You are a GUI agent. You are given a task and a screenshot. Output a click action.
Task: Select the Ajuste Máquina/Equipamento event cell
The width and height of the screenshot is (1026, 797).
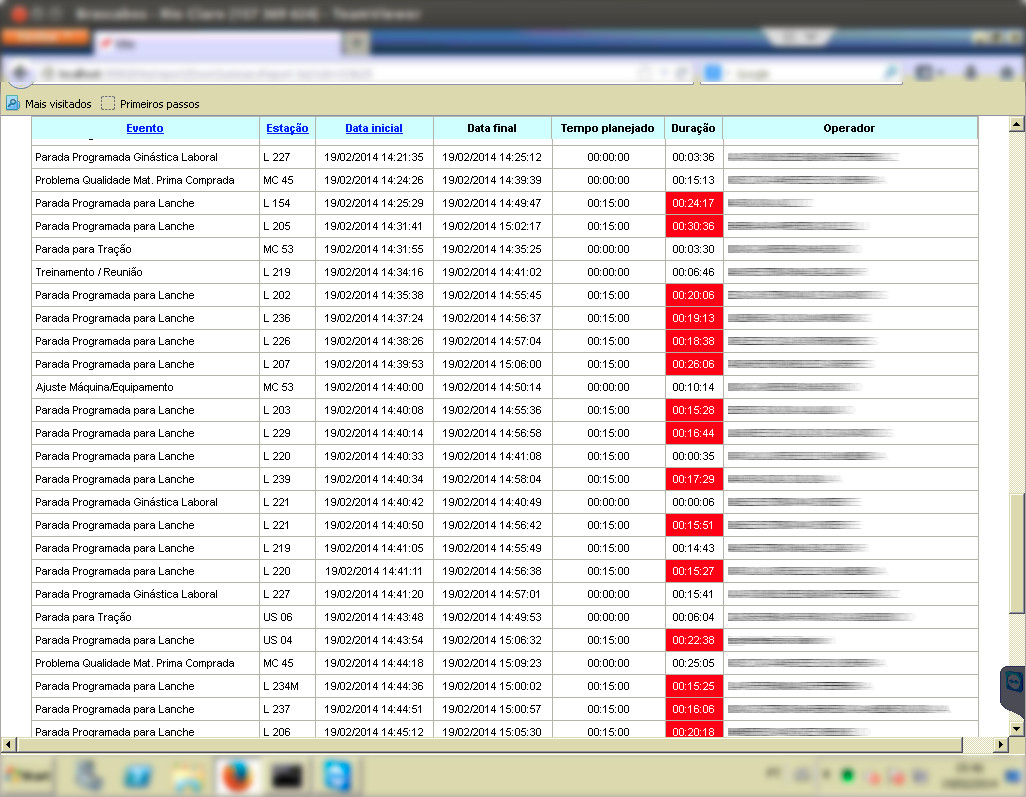145,387
